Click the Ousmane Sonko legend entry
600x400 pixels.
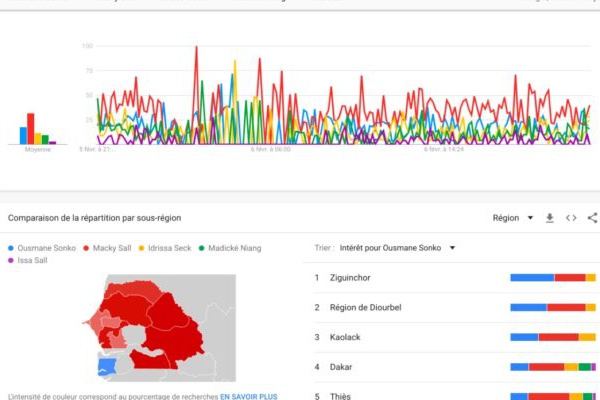(x=42, y=248)
